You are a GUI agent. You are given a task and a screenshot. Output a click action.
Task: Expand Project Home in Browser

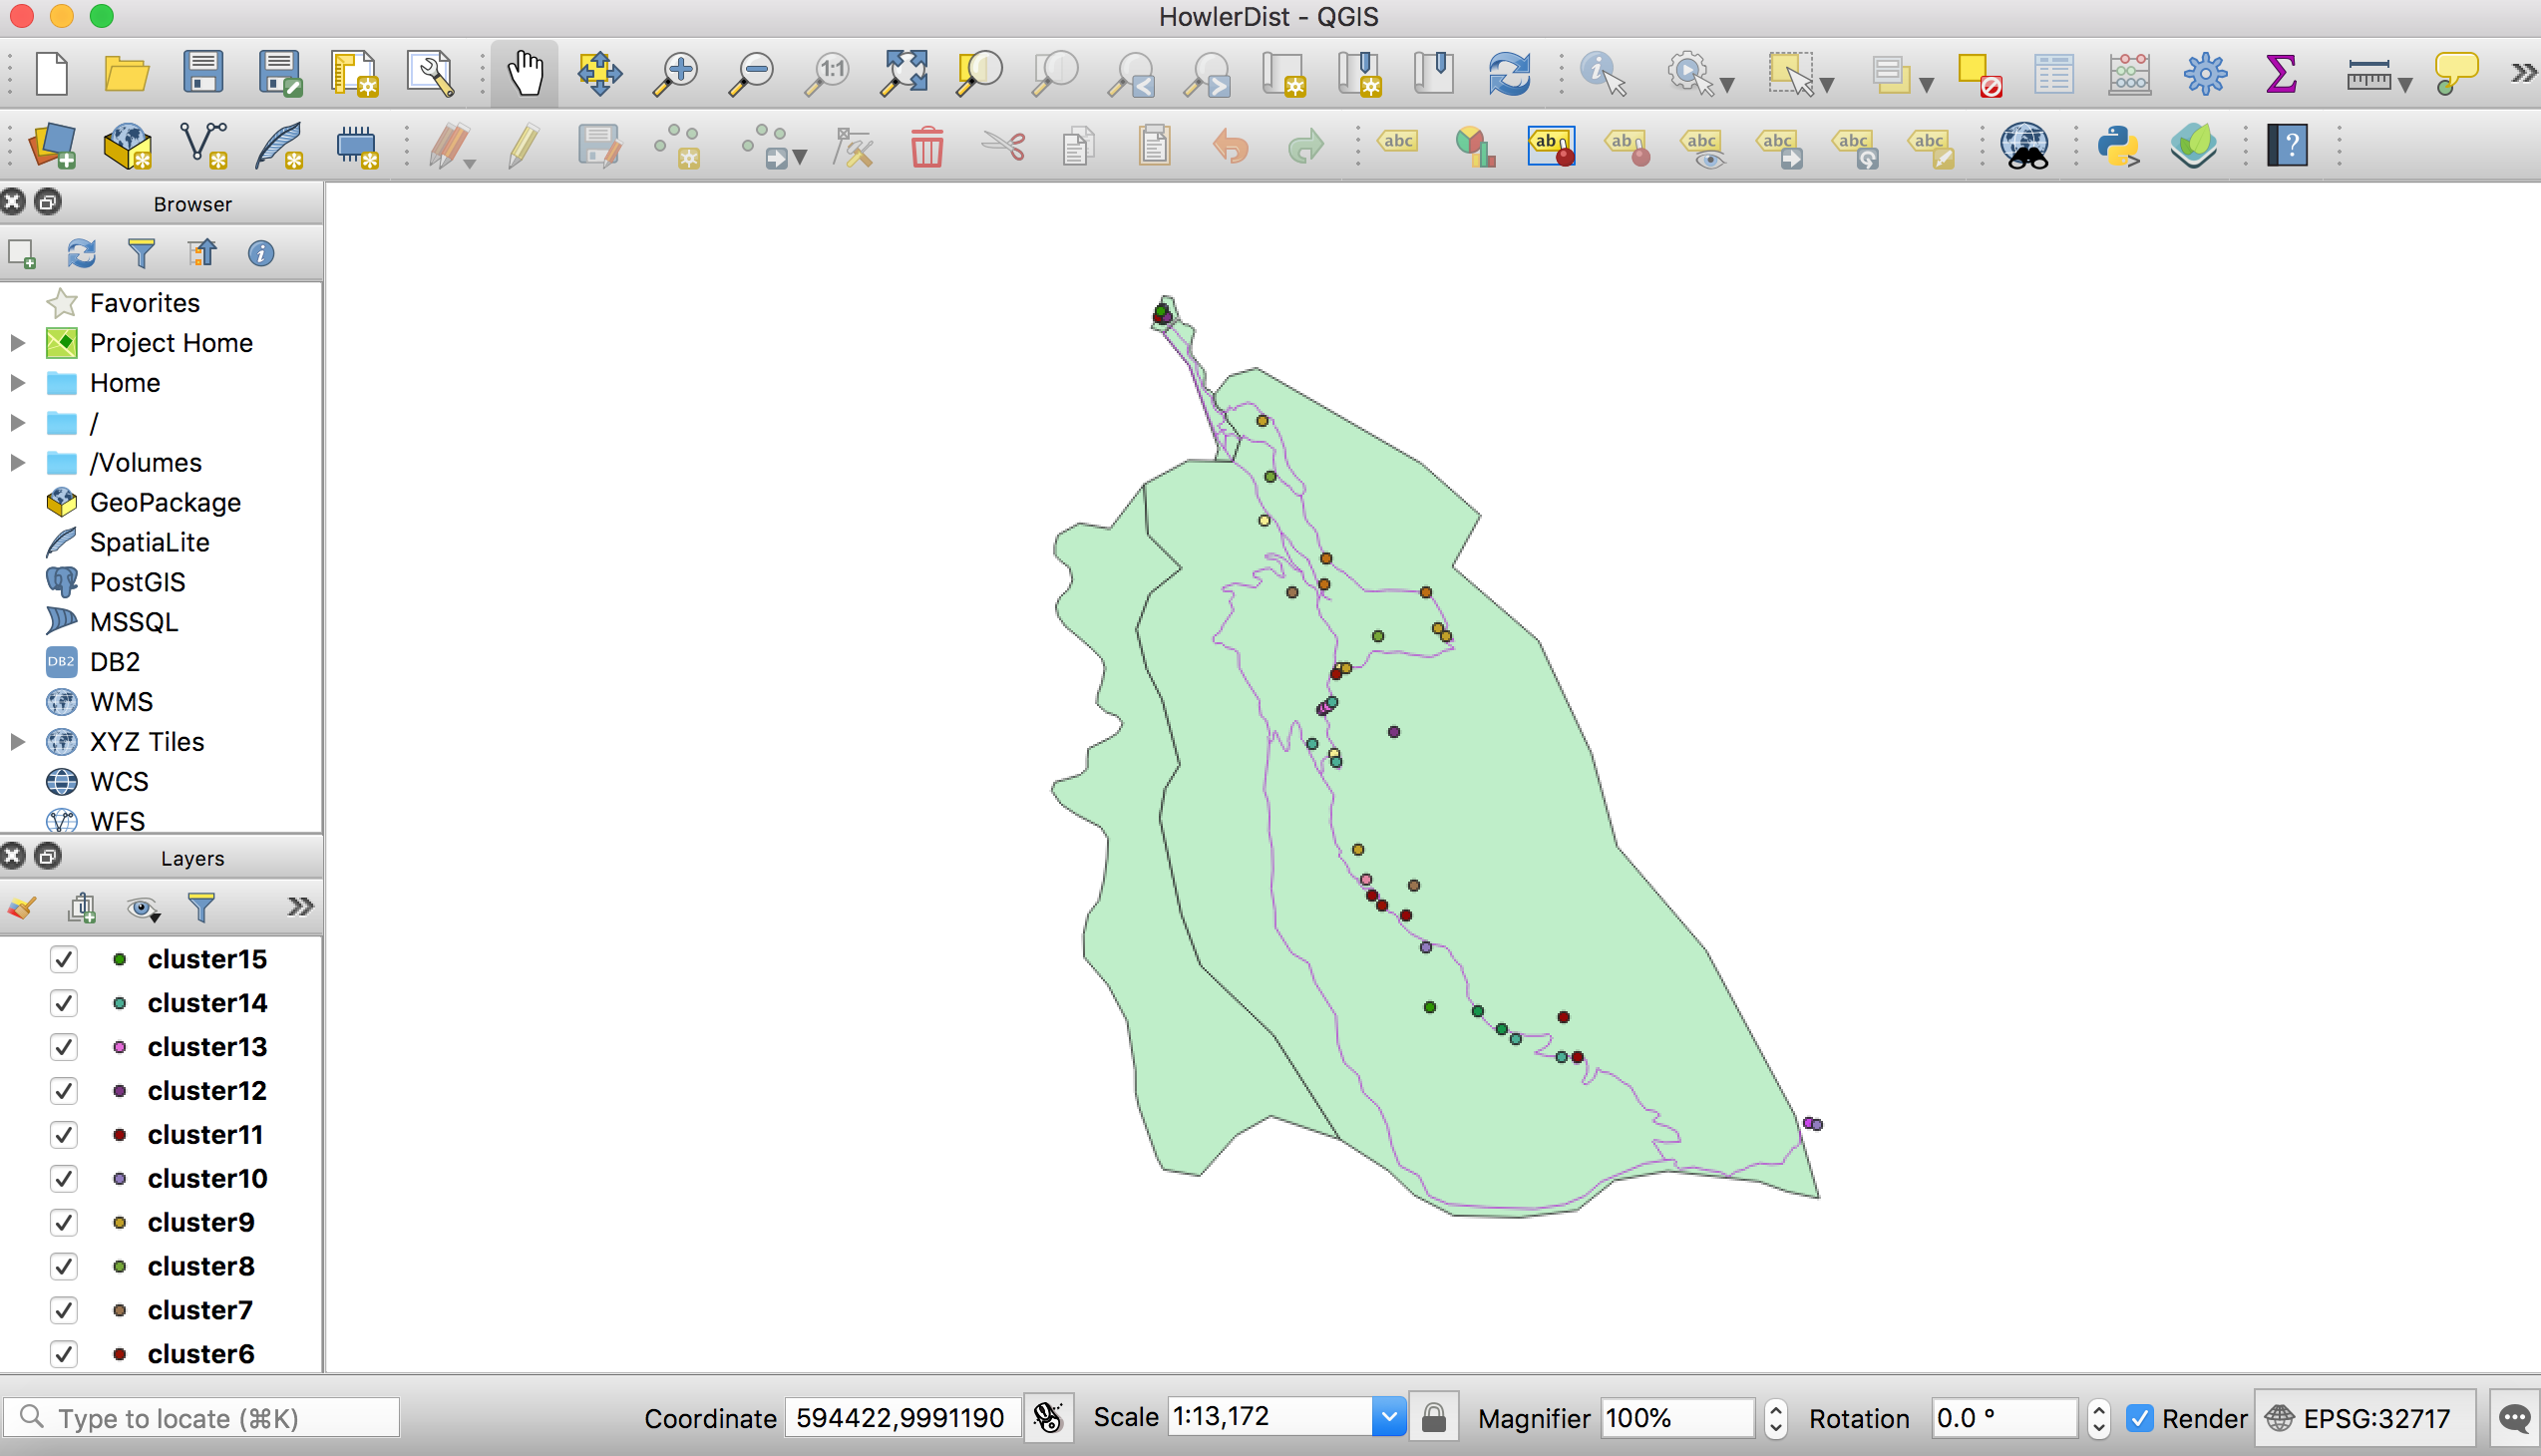coord(17,343)
